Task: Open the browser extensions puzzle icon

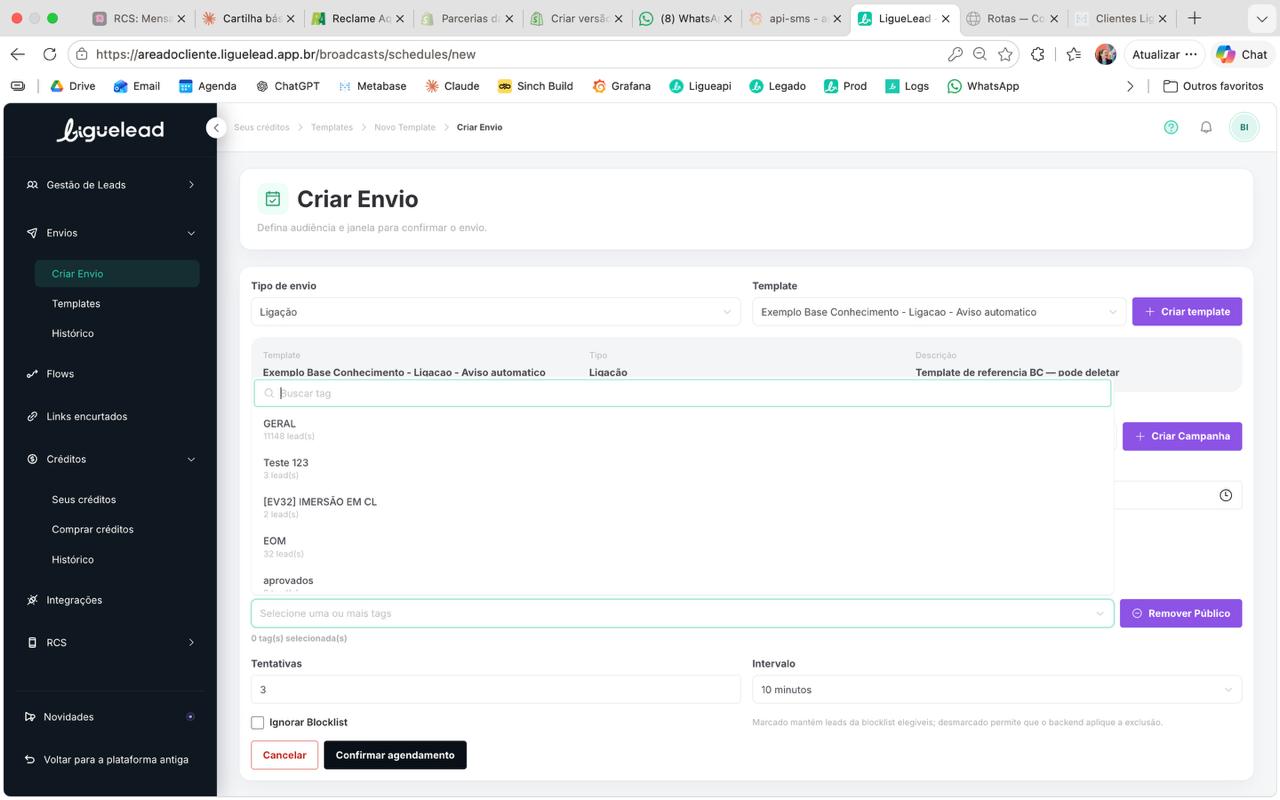Action: 1037,54
